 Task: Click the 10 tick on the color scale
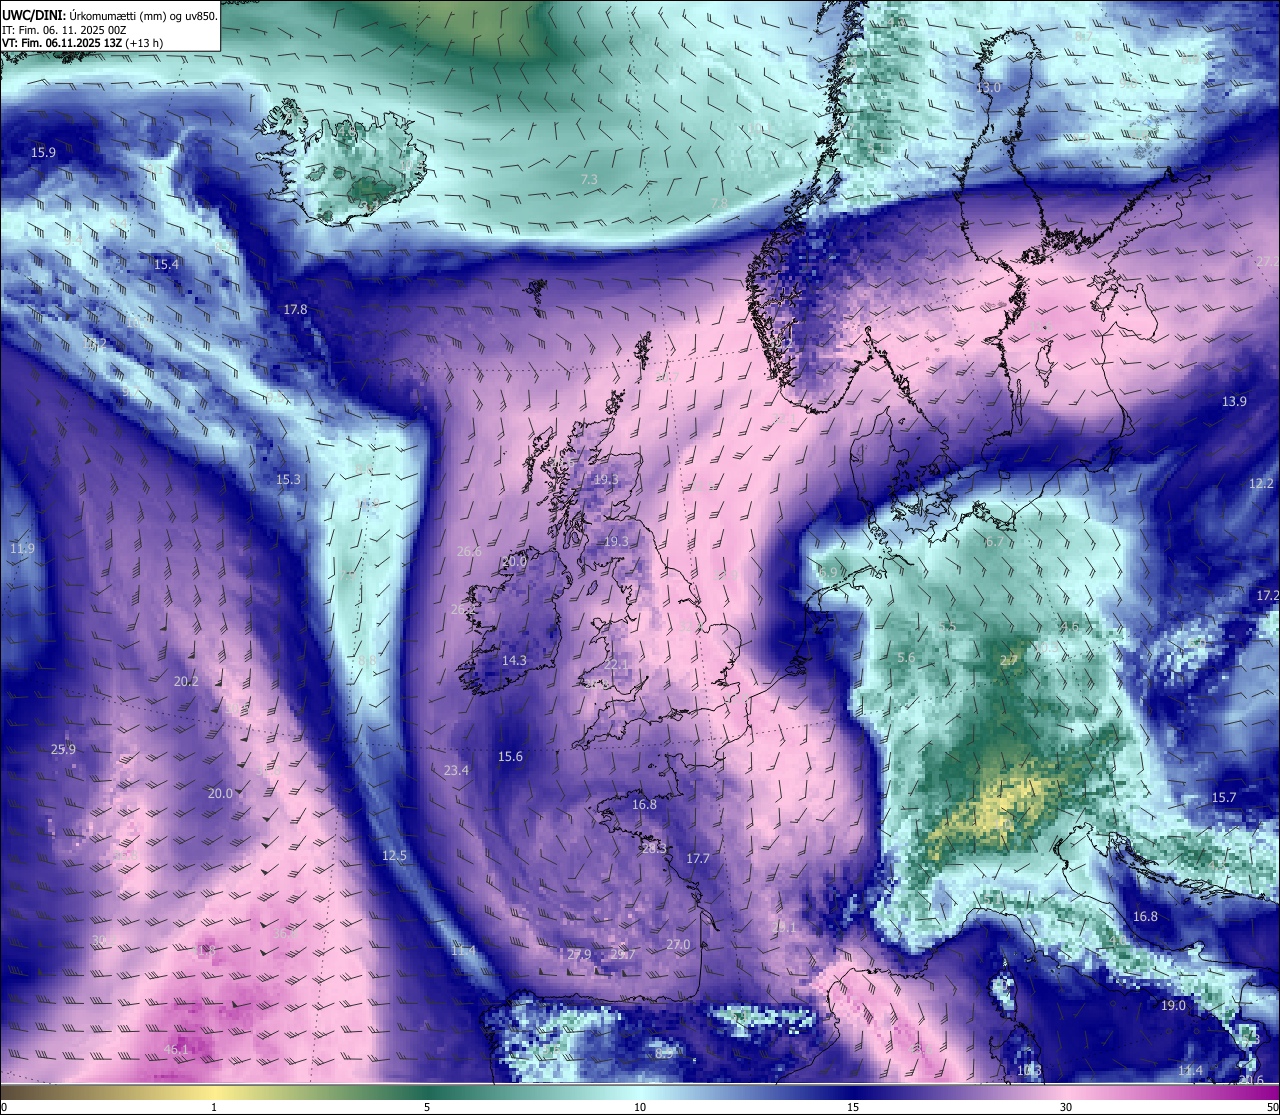point(640,1107)
